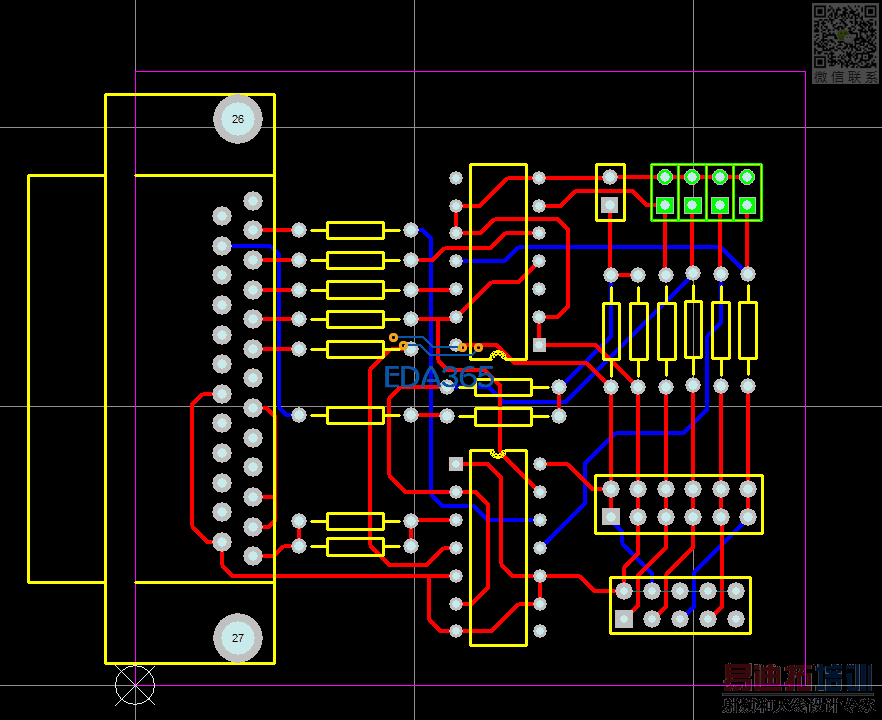Click rightmost green square pad
This screenshot has height=720, width=882.
pos(747,205)
